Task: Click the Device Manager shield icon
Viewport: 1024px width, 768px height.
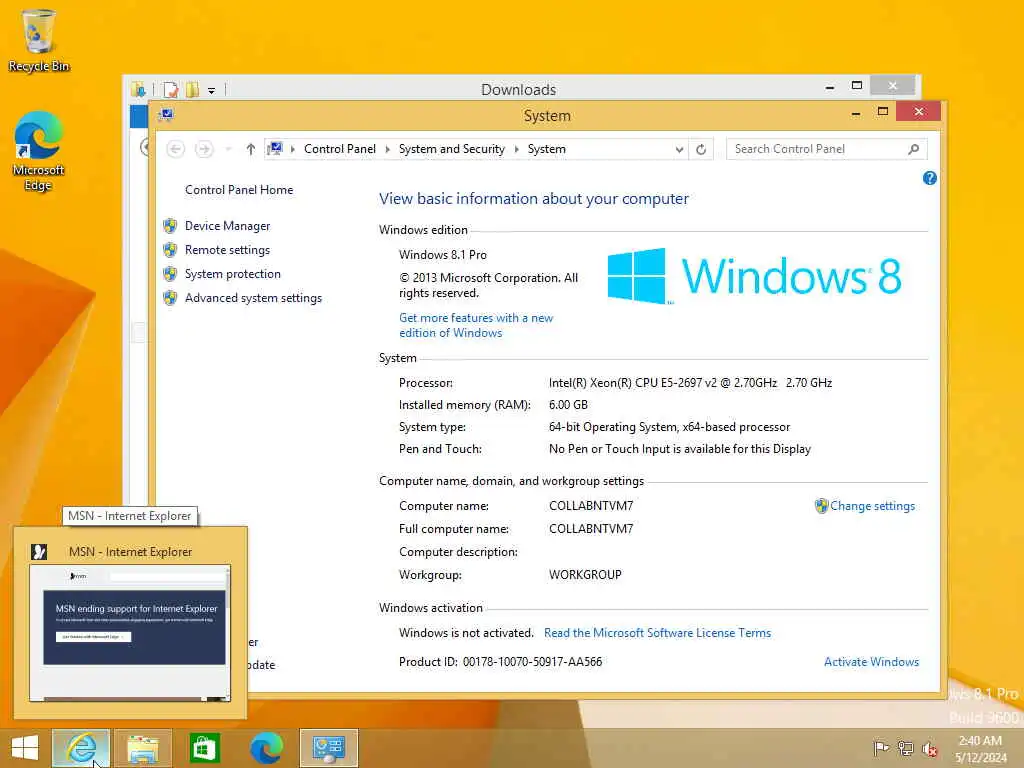Action: (x=170, y=226)
